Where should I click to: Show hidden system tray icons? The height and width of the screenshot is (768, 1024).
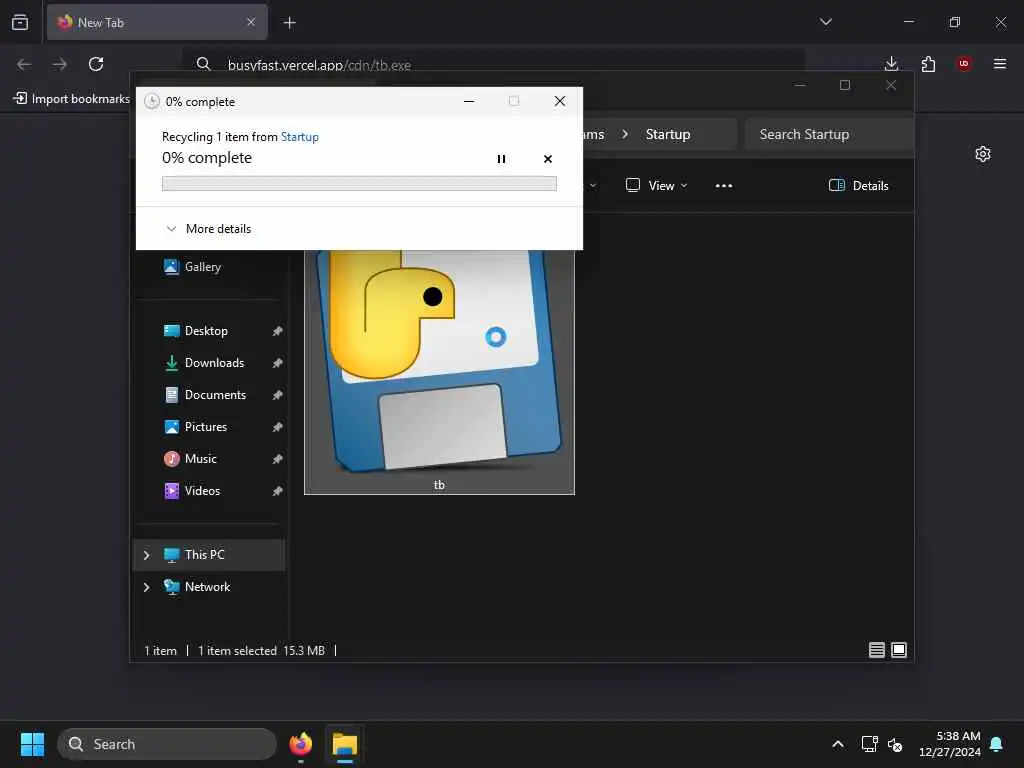tap(838, 744)
